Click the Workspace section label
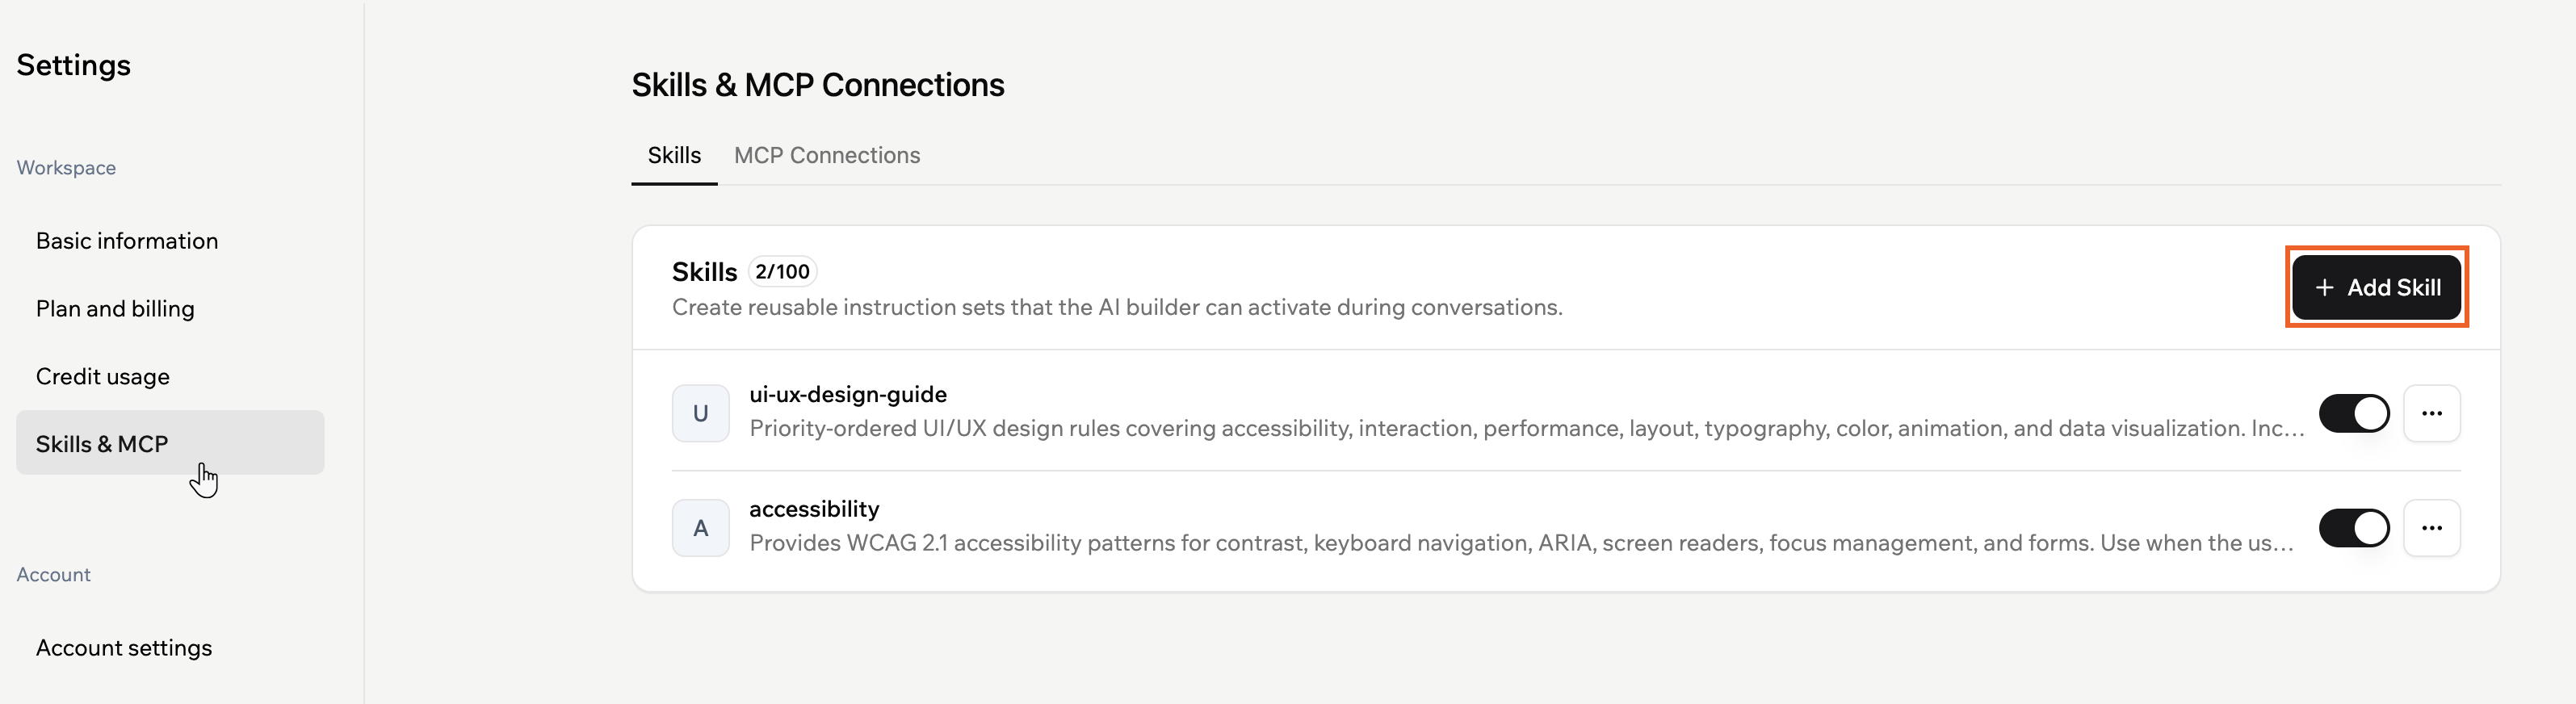This screenshot has width=2576, height=704. click(x=66, y=167)
